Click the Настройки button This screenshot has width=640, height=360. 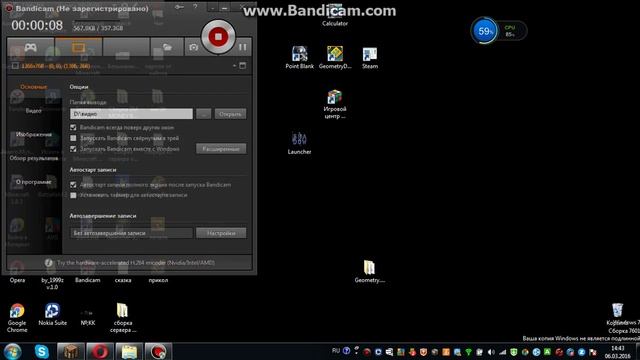[x=221, y=233]
